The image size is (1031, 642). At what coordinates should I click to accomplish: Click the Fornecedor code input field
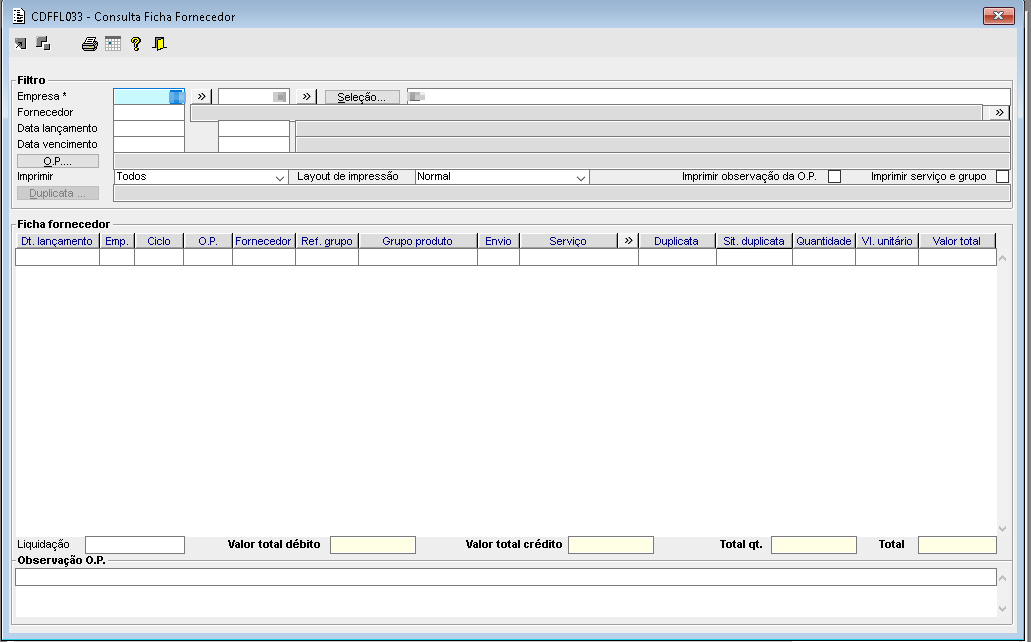tap(149, 112)
